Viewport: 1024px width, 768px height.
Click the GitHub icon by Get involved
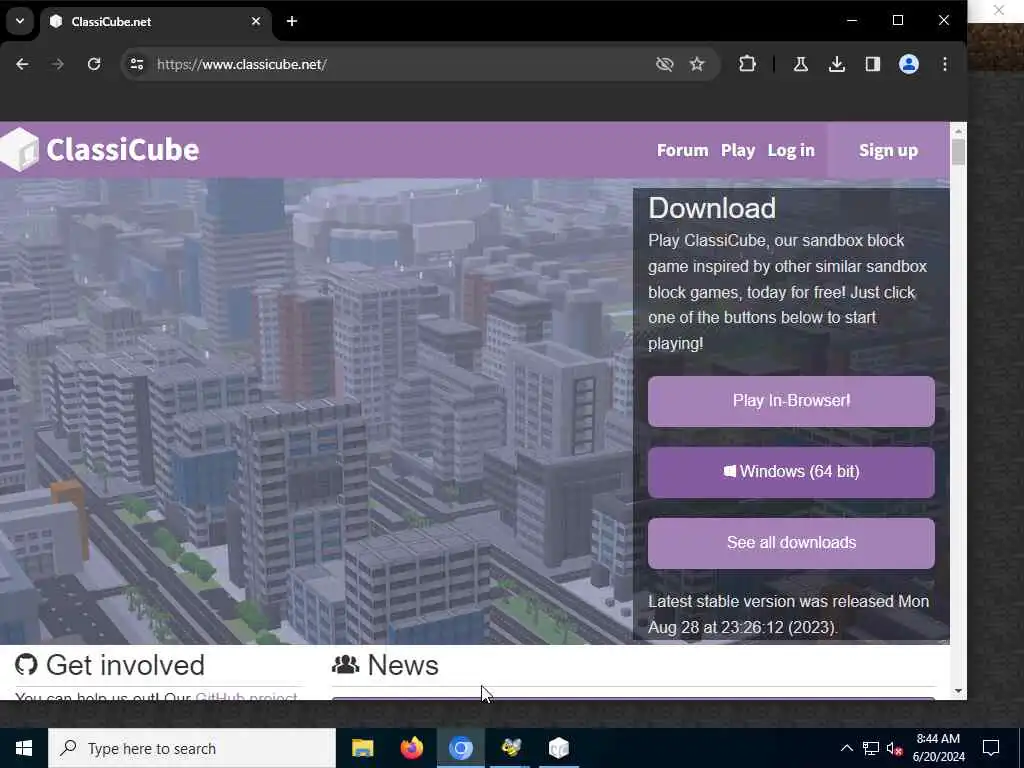[x=26, y=665]
